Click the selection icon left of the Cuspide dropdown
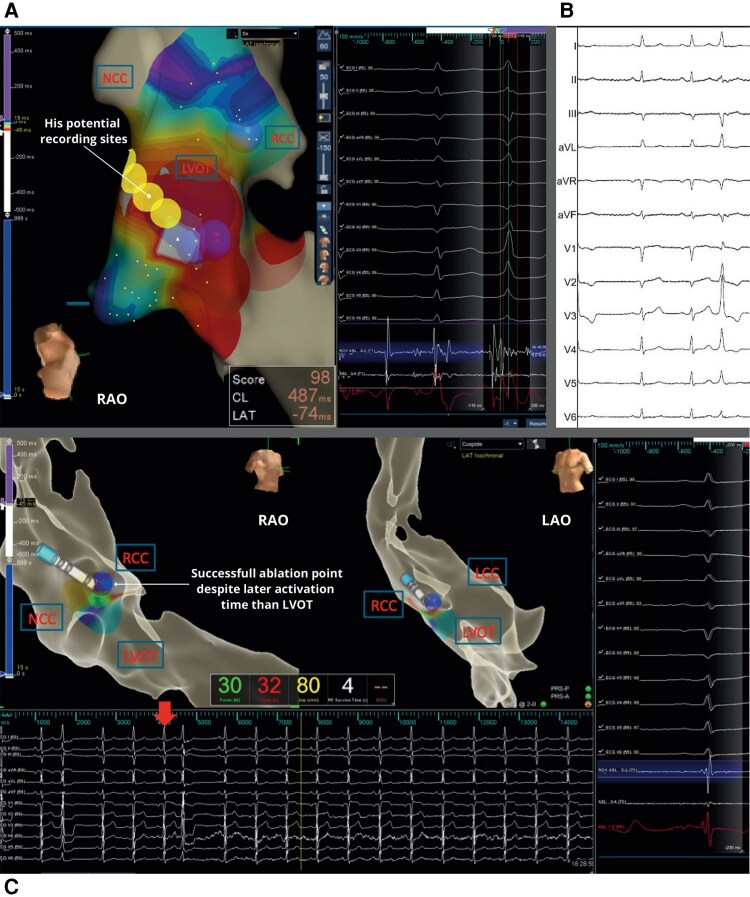This screenshot has width=750, height=897. click(451, 444)
